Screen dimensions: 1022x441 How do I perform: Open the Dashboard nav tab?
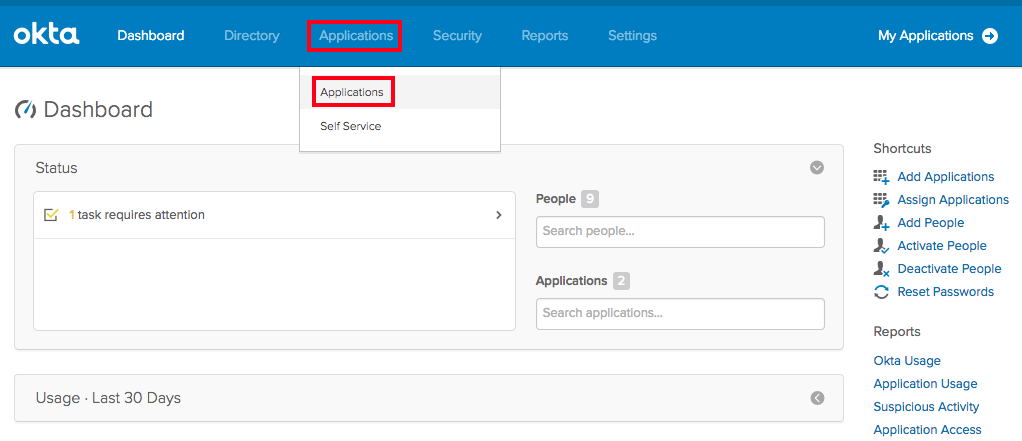click(x=151, y=36)
